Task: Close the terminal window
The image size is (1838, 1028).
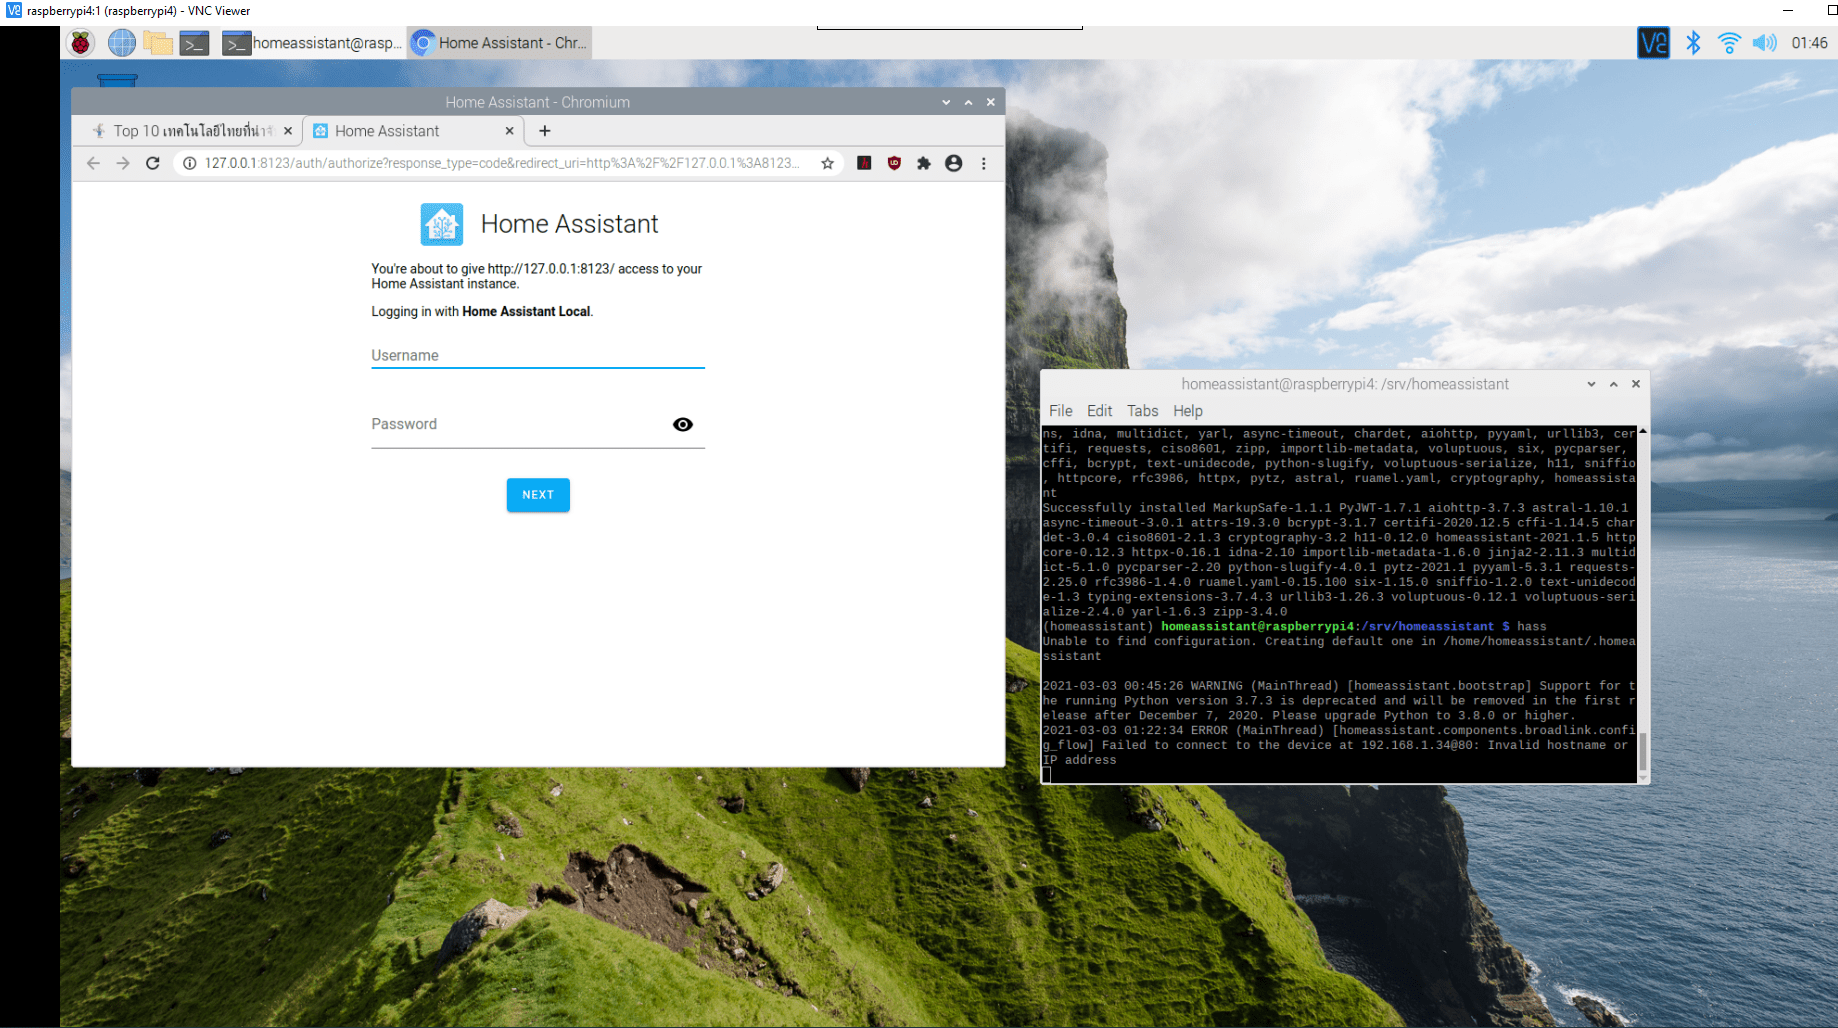Action: pos(1636,384)
